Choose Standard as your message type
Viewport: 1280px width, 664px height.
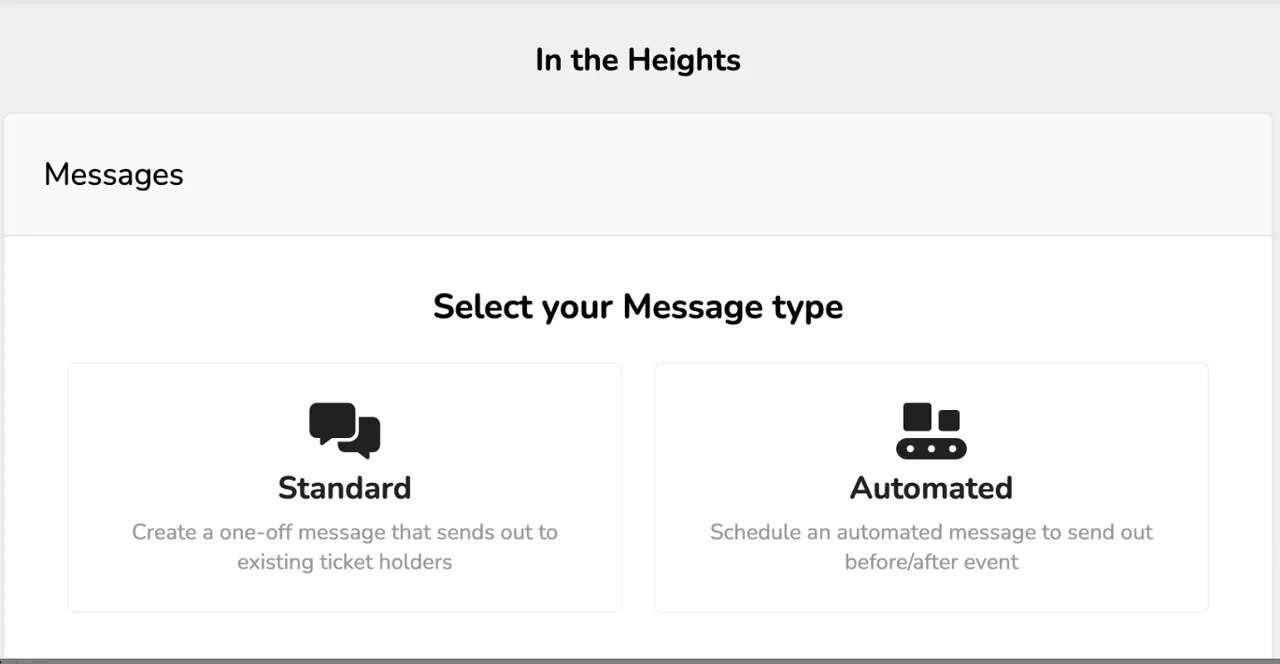click(x=344, y=487)
